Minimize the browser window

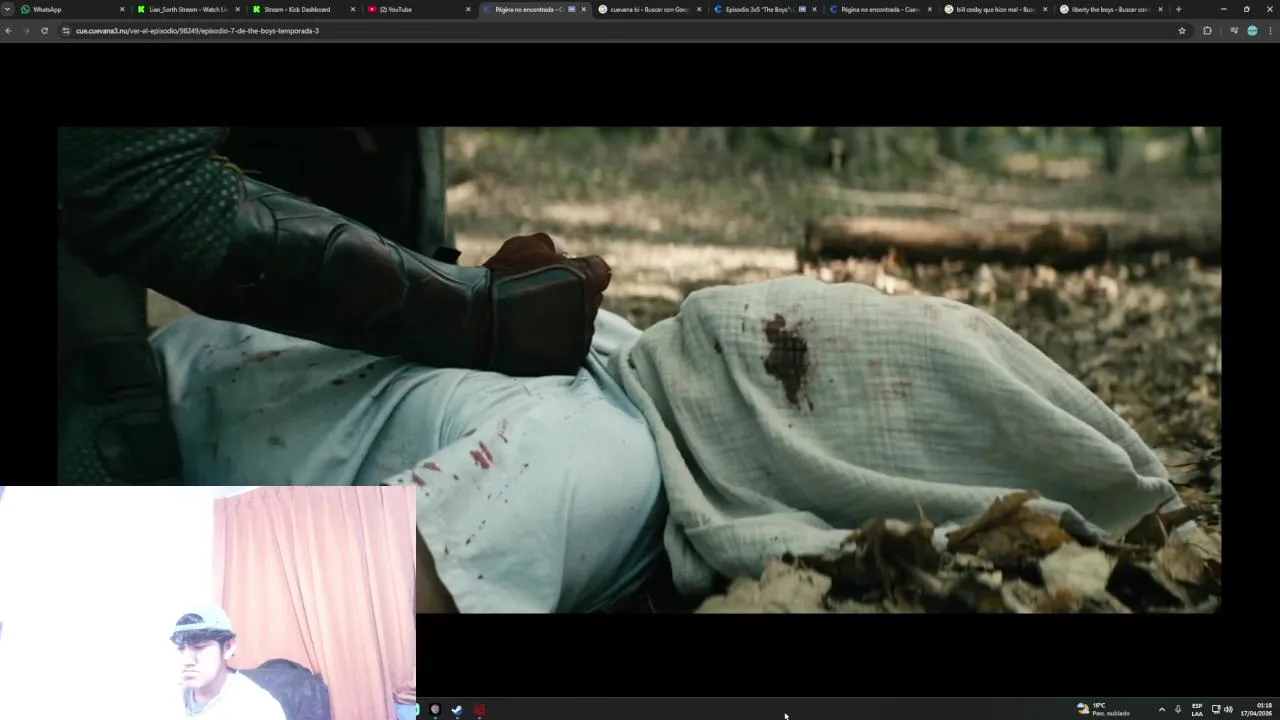[1223, 9]
